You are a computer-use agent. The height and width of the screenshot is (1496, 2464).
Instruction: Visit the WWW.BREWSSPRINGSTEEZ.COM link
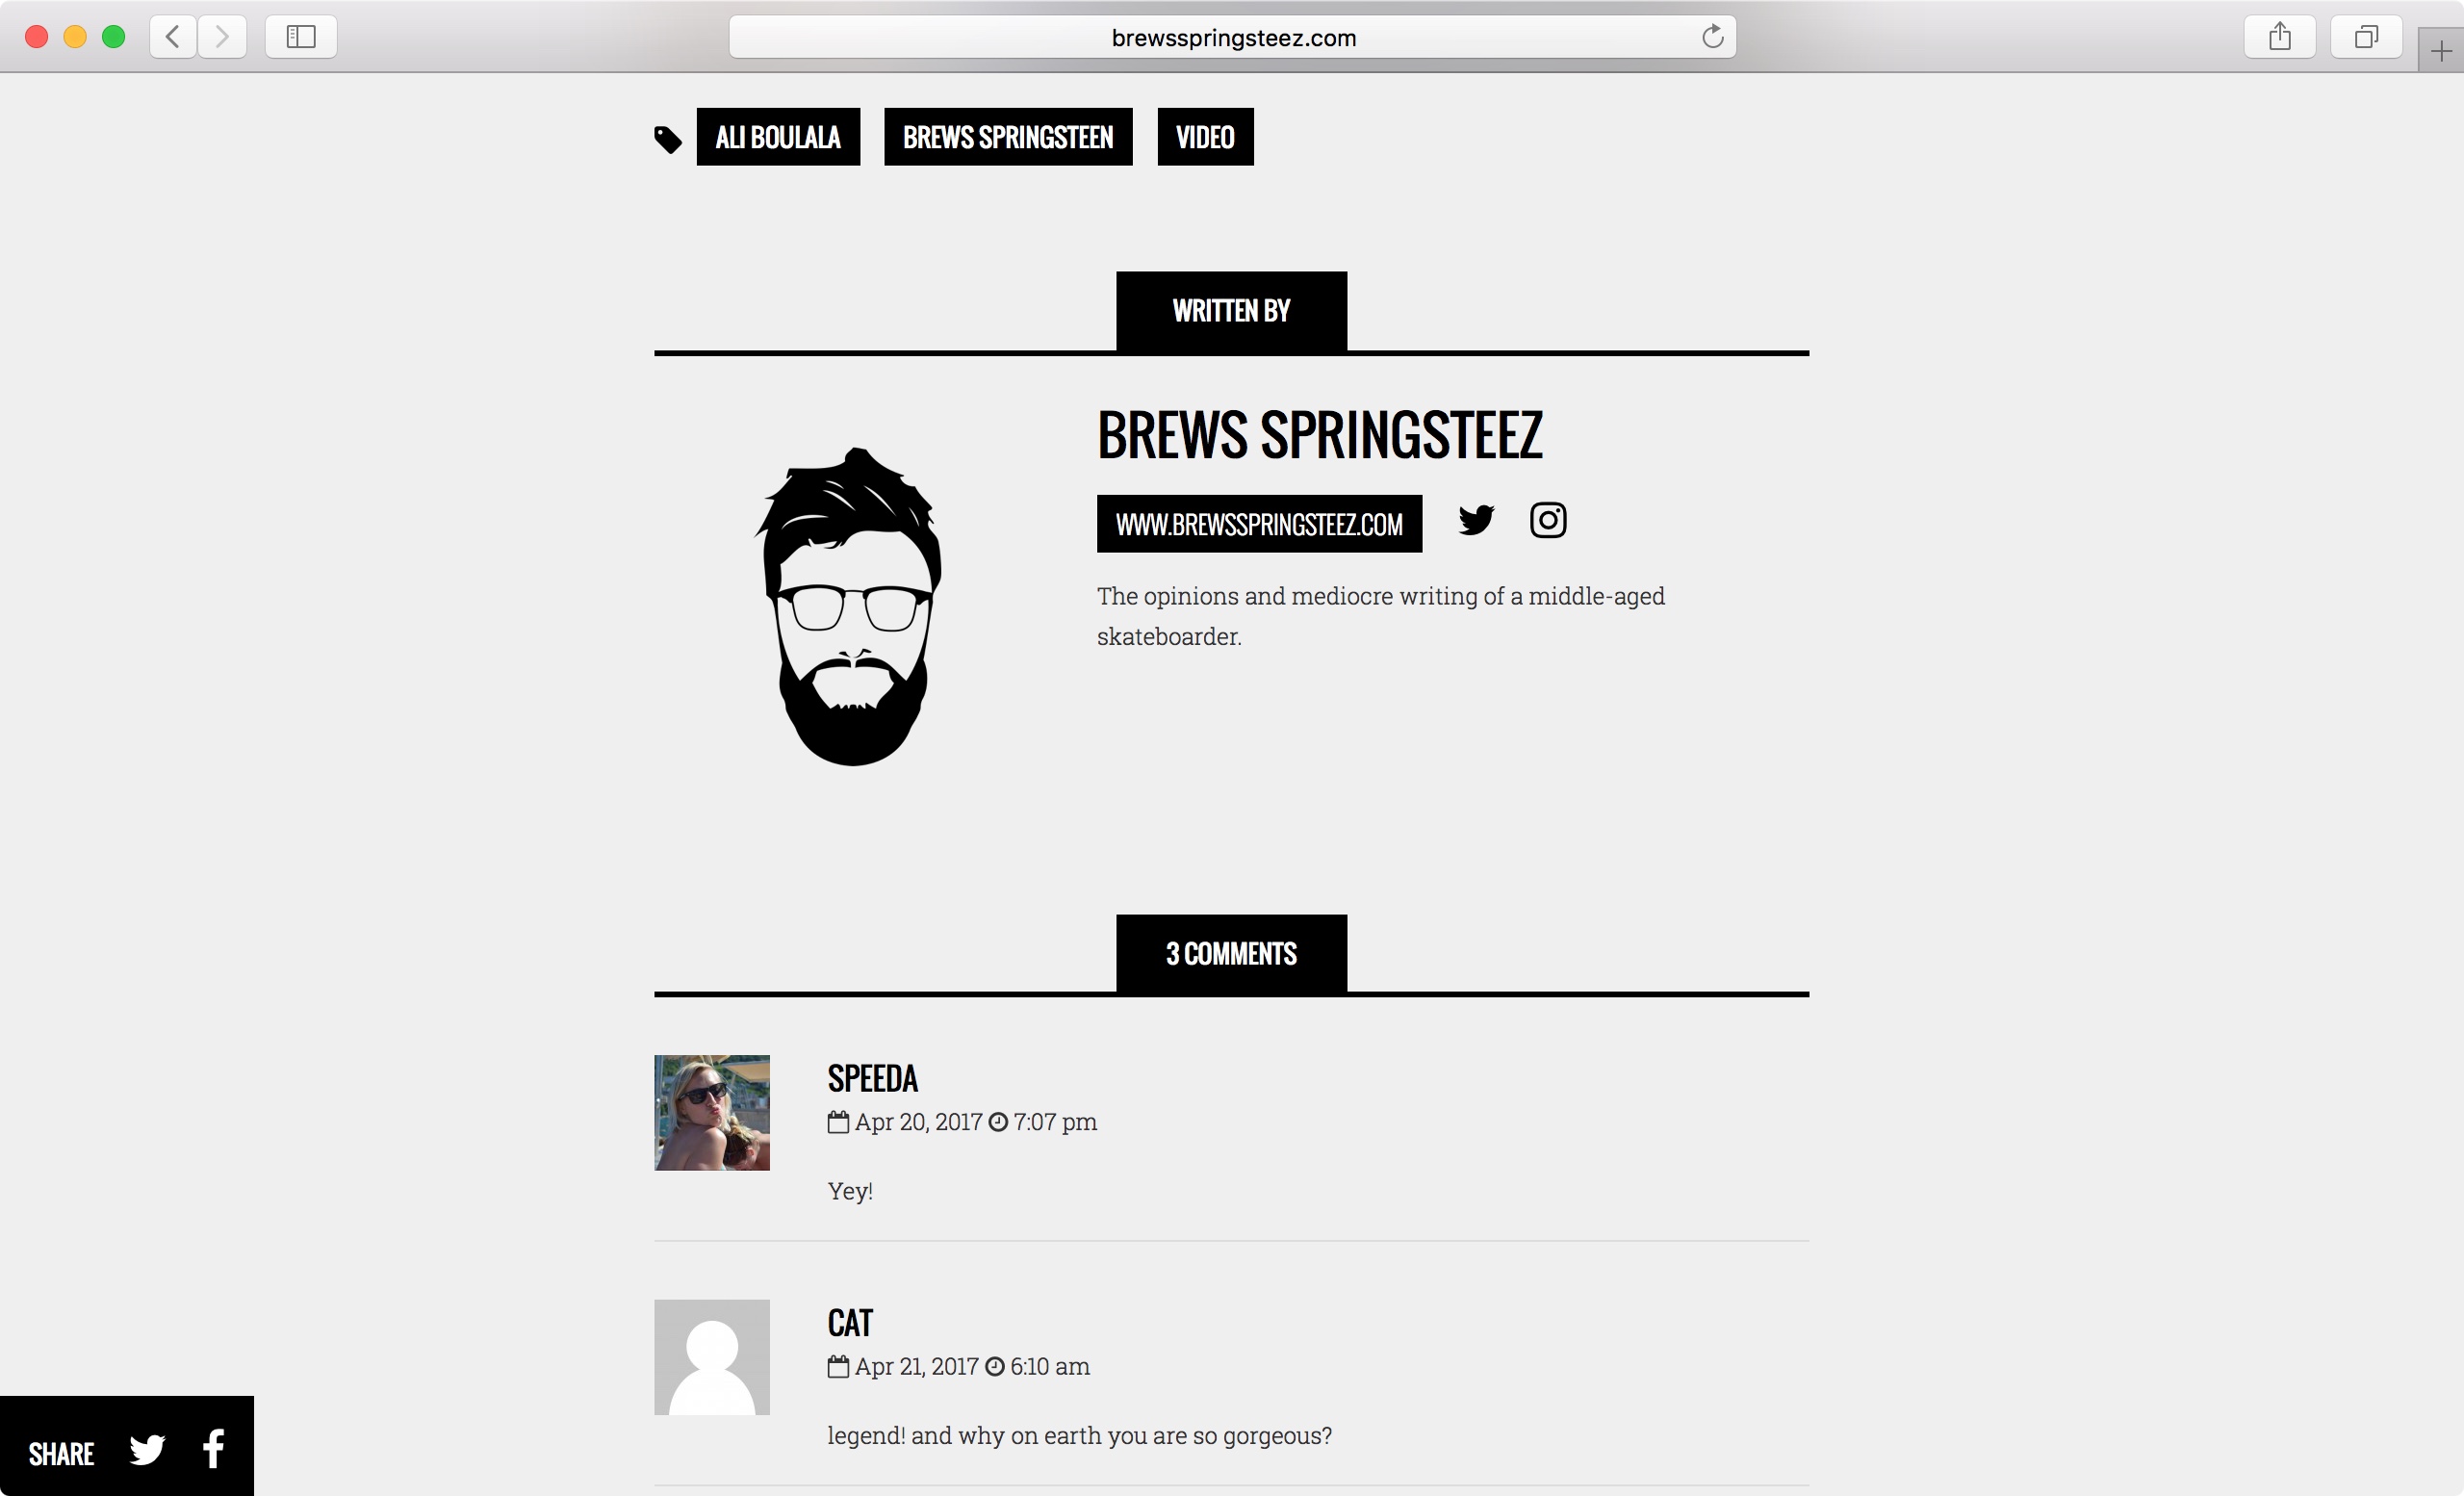tap(1259, 524)
